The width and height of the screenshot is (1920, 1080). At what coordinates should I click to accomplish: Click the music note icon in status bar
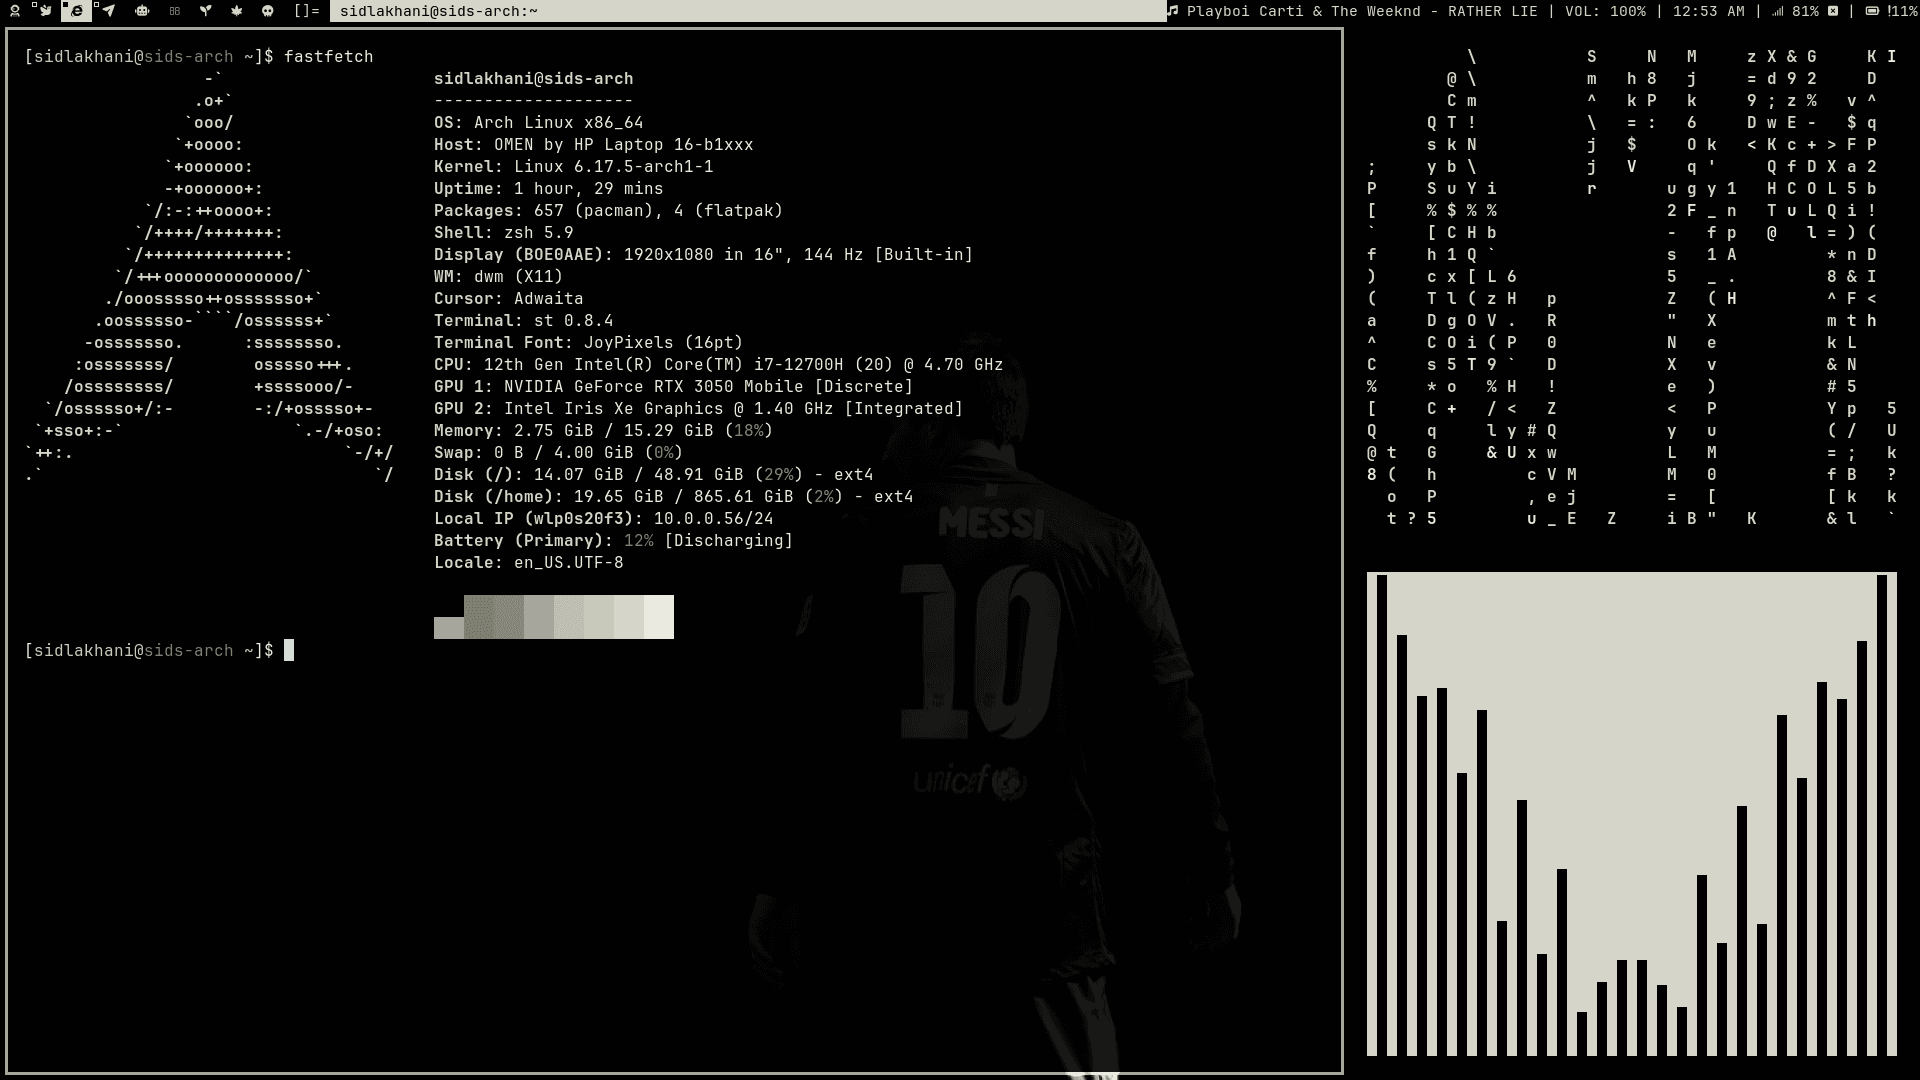click(x=1173, y=11)
